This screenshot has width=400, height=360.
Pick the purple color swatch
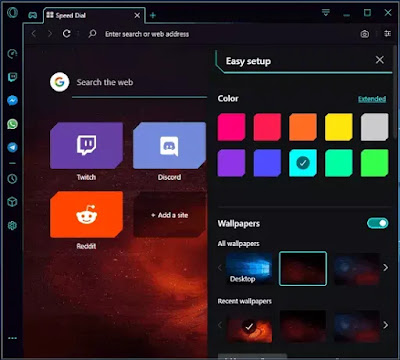pyautogui.click(x=232, y=163)
